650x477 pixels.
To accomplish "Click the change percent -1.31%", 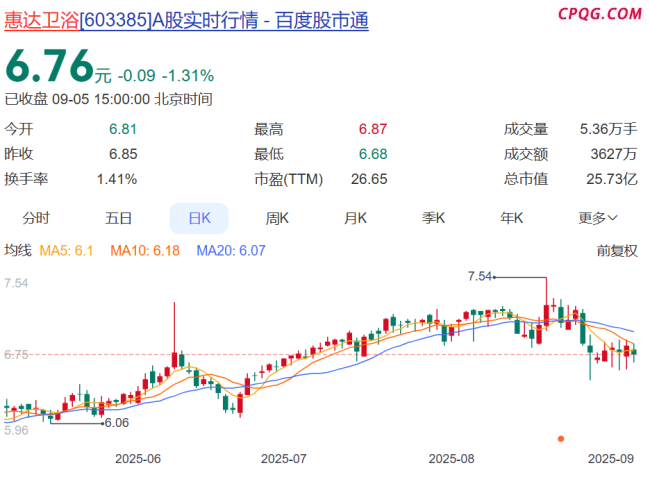I will (188, 76).
